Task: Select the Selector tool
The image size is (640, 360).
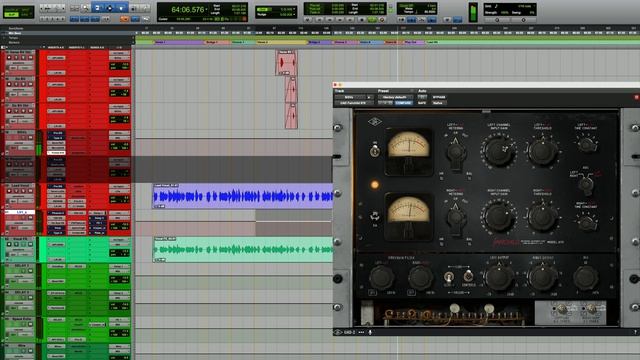Action: click(109, 8)
